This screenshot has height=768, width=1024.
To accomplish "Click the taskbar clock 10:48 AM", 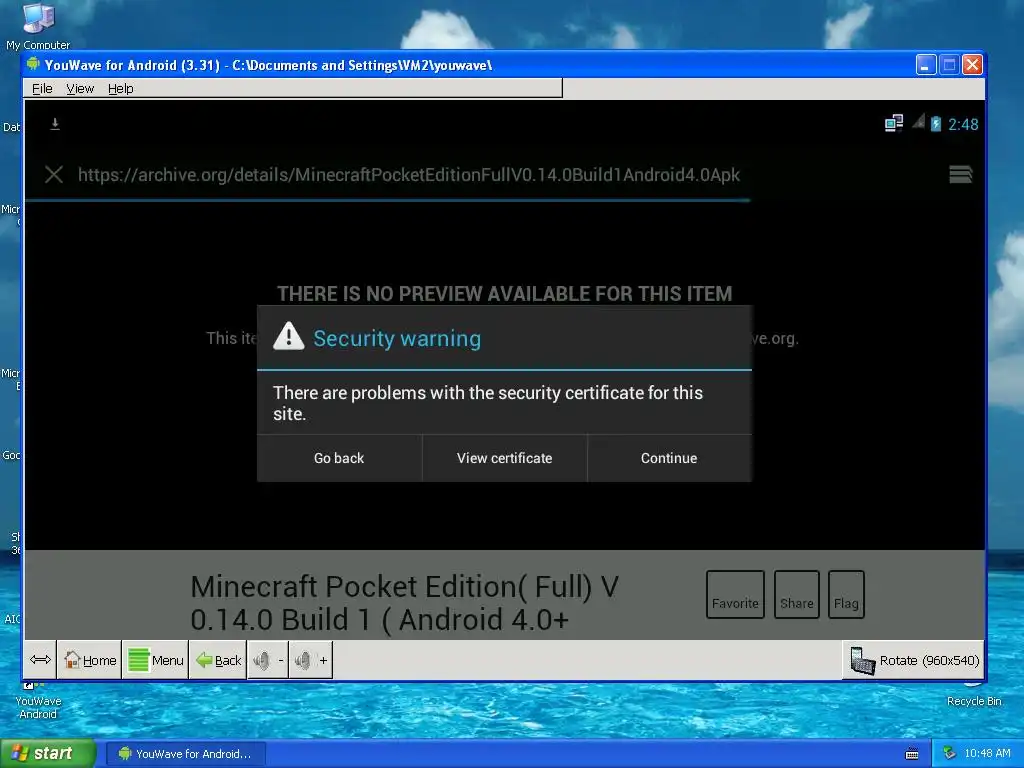I will tap(987, 754).
